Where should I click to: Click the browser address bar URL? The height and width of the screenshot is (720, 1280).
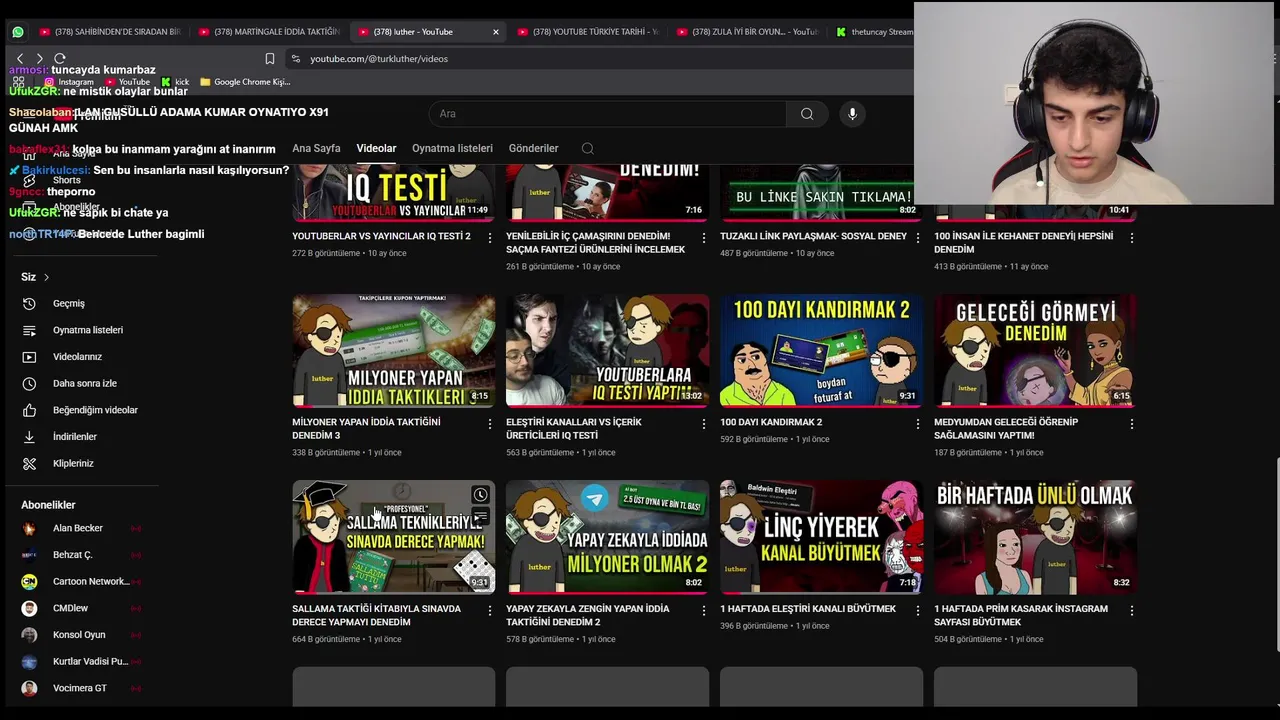(x=379, y=59)
